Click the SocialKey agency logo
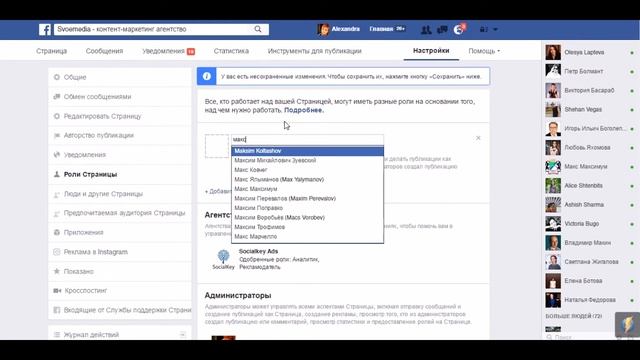The image size is (640, 360). coord(223,260)
